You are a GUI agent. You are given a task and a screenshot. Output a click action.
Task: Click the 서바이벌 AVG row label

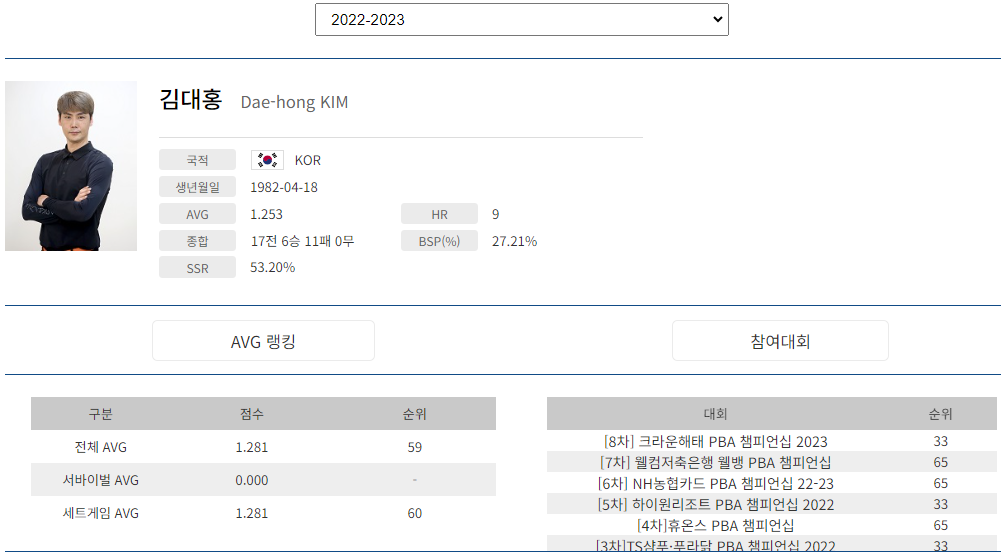[100, 480]
